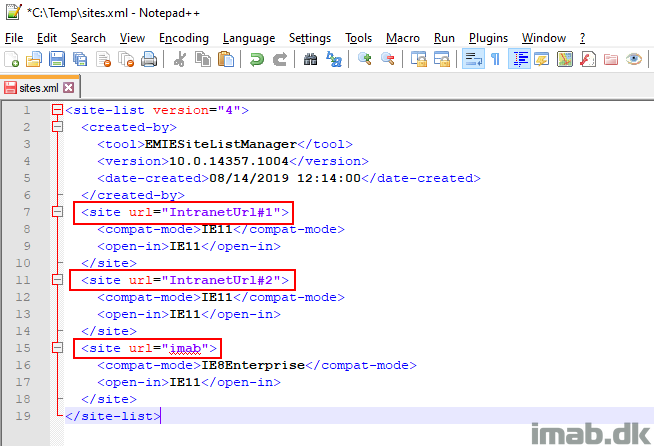Click the 10.0.14357.1004 version value

(229, 161)
